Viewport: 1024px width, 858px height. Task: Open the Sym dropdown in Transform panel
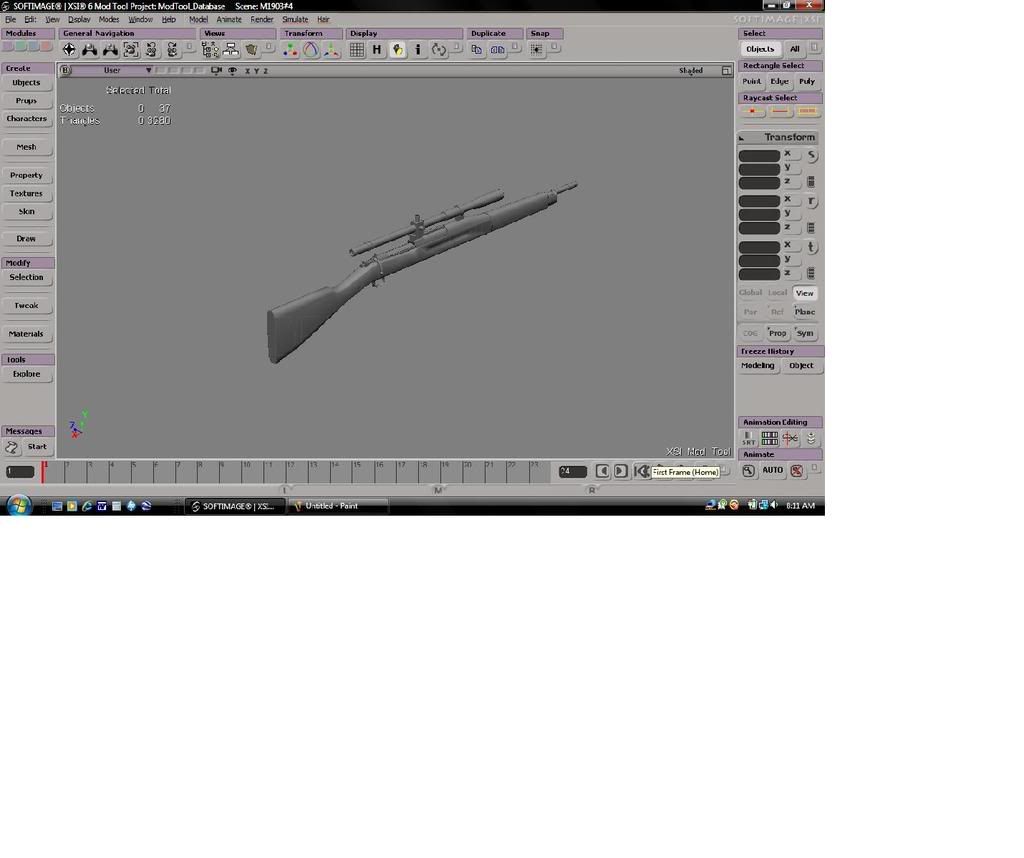[x=805, y=333]
